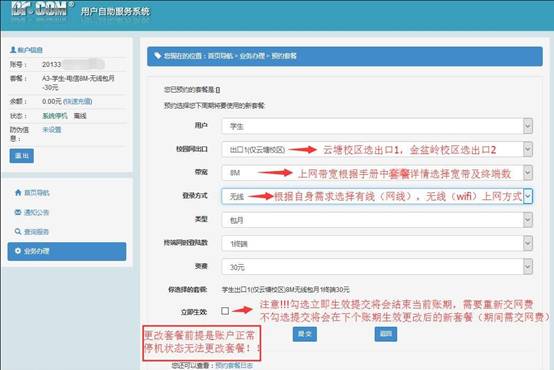Expand the 带宽 dropdown showing 8M
Viewport: 554px width, 370px height.
tap(377, 173)
